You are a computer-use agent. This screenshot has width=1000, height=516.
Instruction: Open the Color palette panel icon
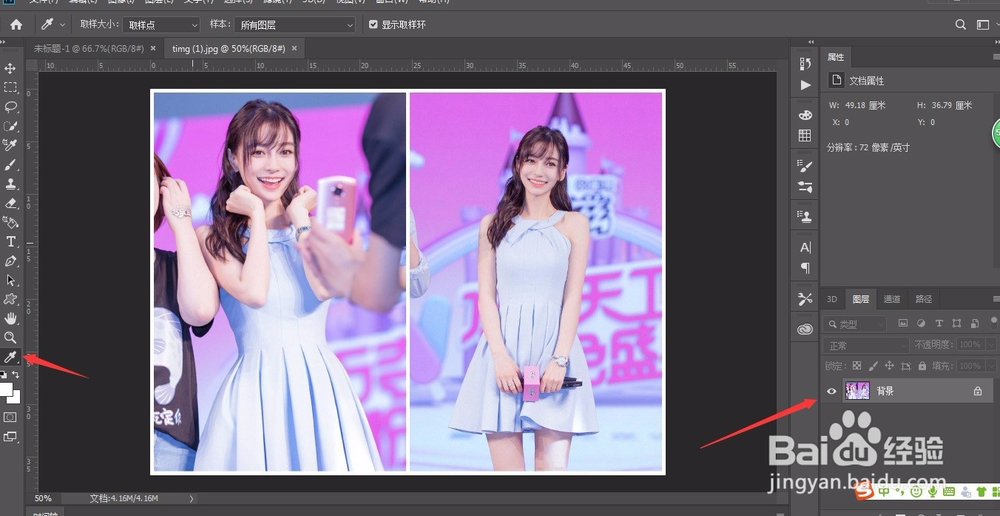[805, 115]
